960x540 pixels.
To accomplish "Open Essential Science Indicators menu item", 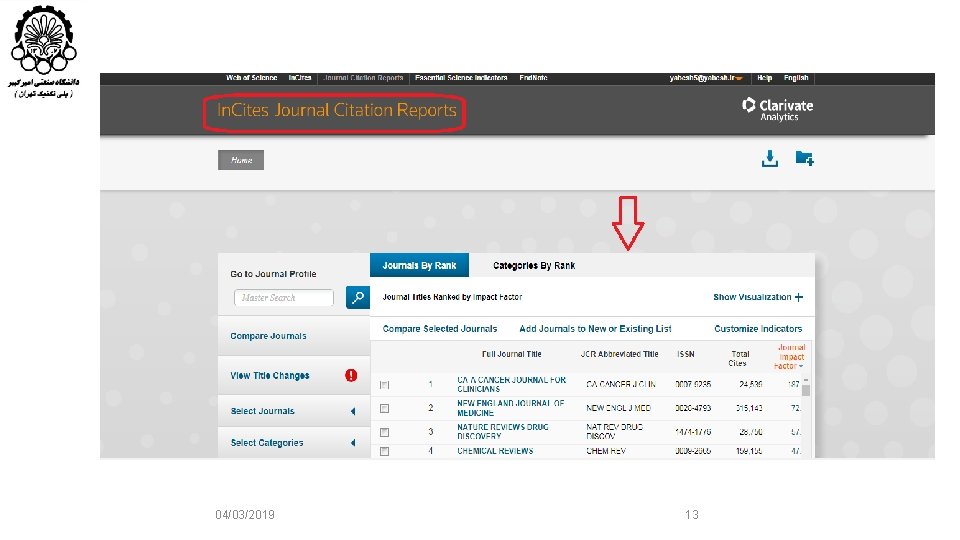I will click(x=461, y=78).
